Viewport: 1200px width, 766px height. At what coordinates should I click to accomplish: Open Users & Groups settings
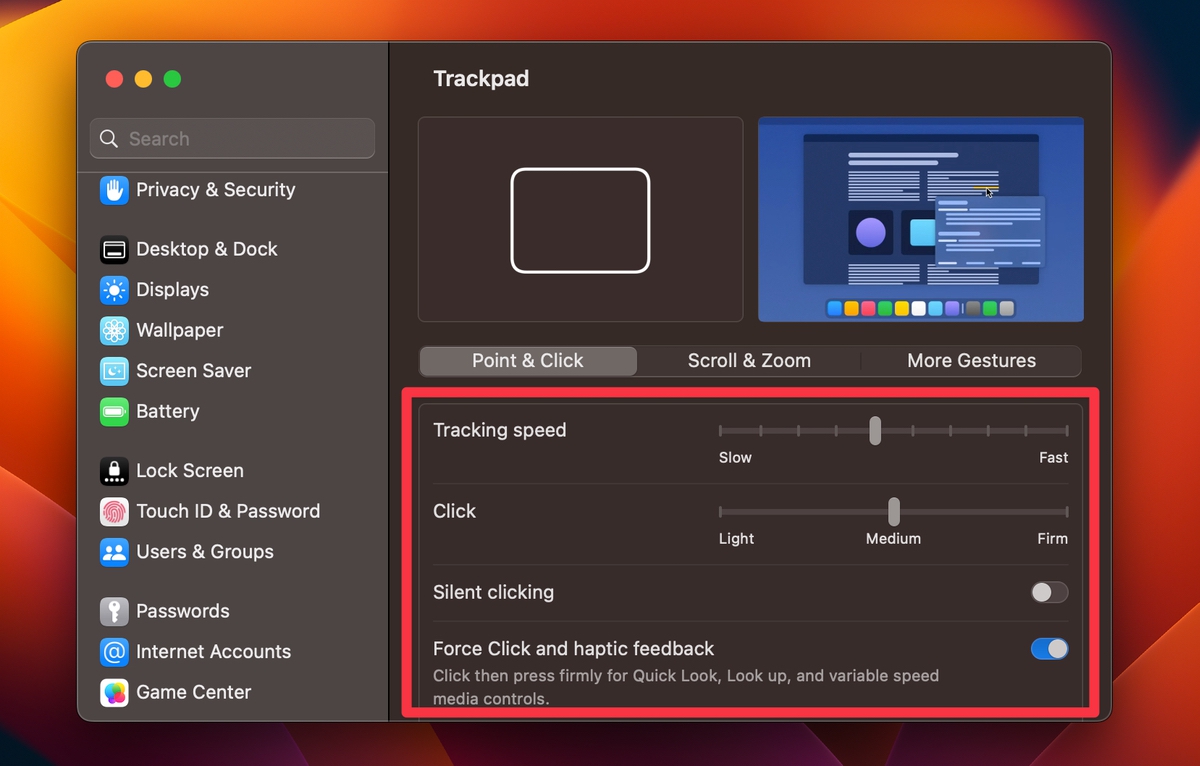tap(113, 551)
